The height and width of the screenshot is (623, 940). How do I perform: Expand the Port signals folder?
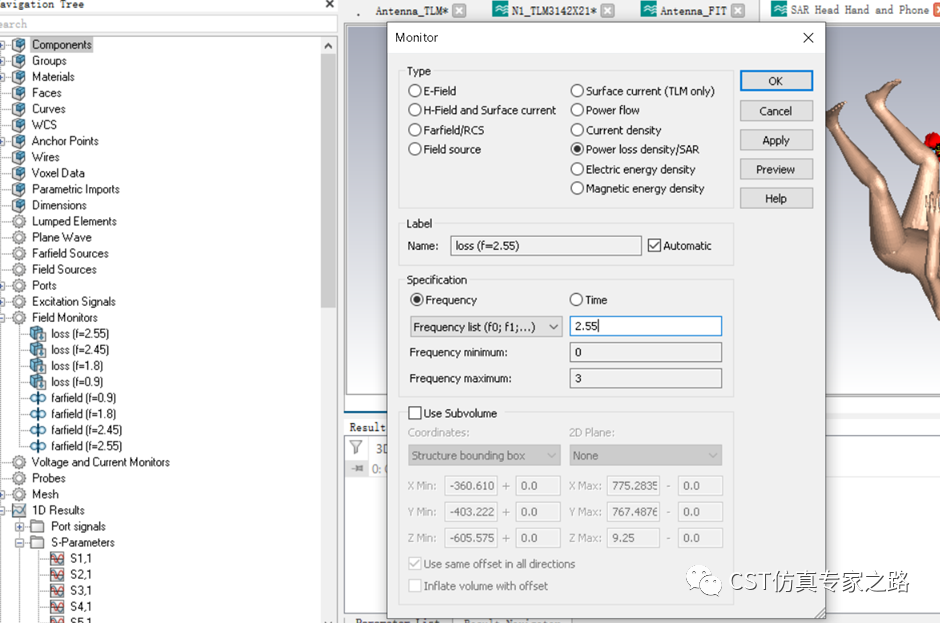(20, 526)
